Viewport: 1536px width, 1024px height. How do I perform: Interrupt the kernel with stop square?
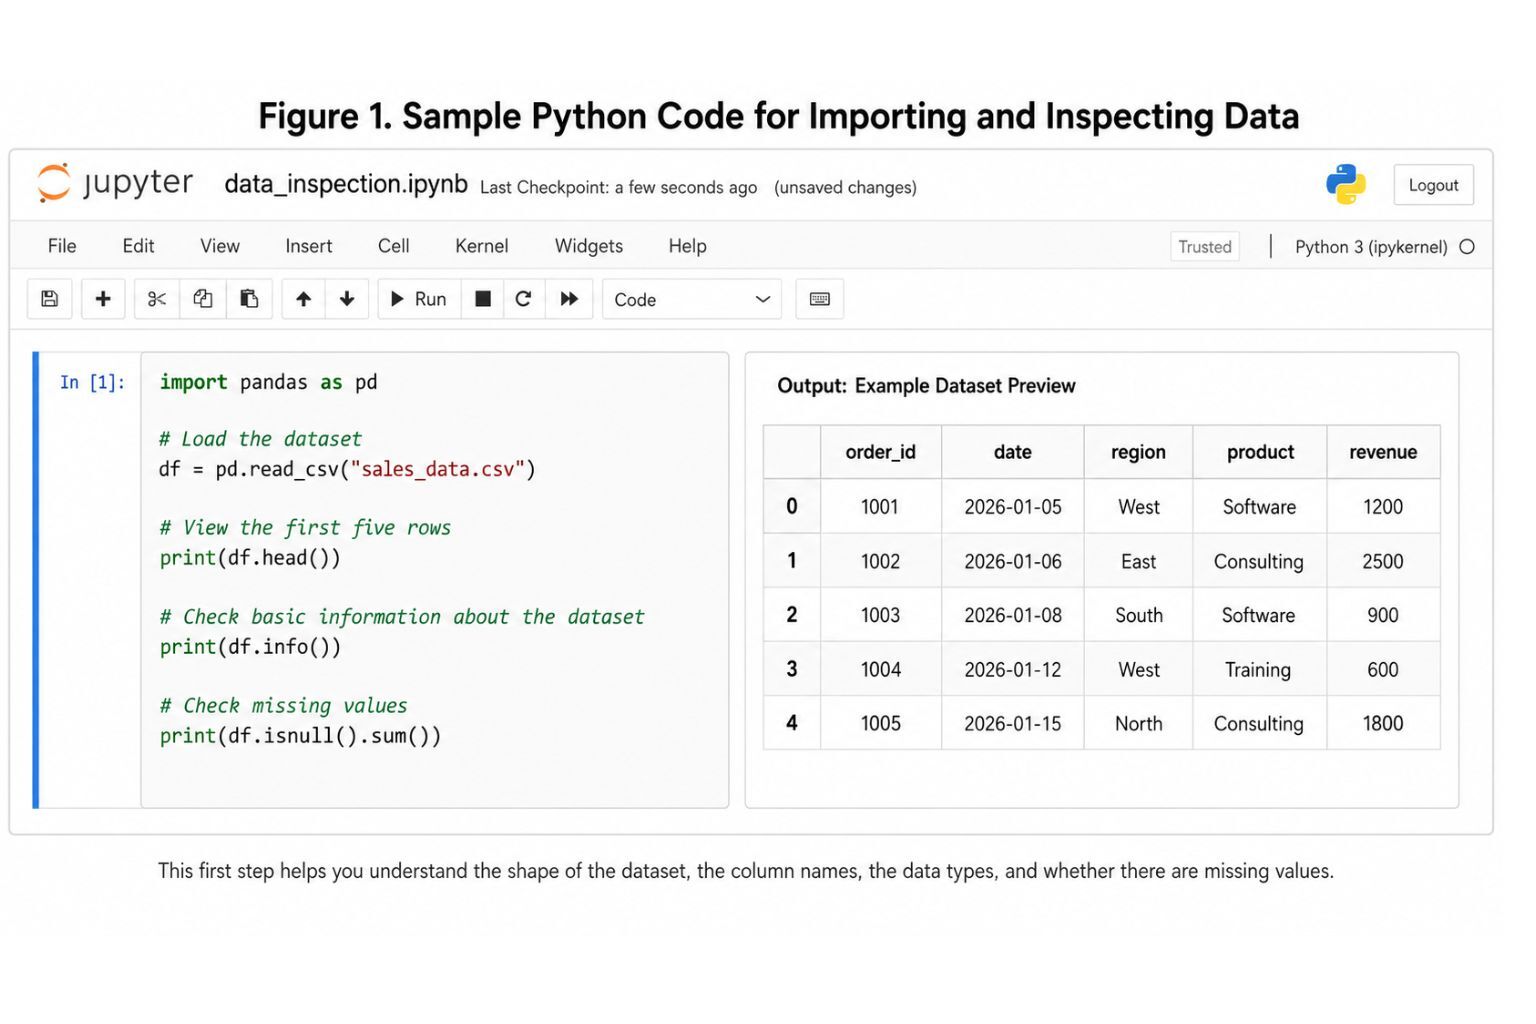point(483,299)
